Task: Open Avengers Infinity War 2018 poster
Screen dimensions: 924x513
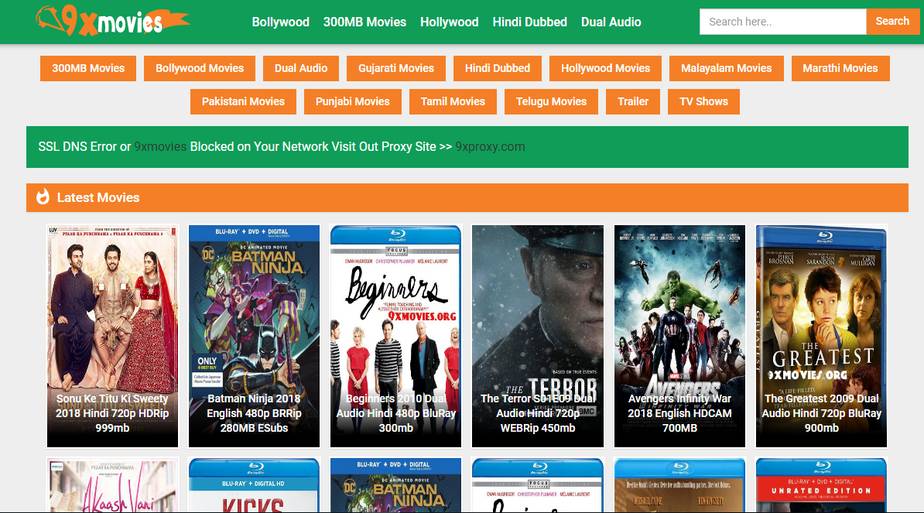Action: tap(679, 336)
